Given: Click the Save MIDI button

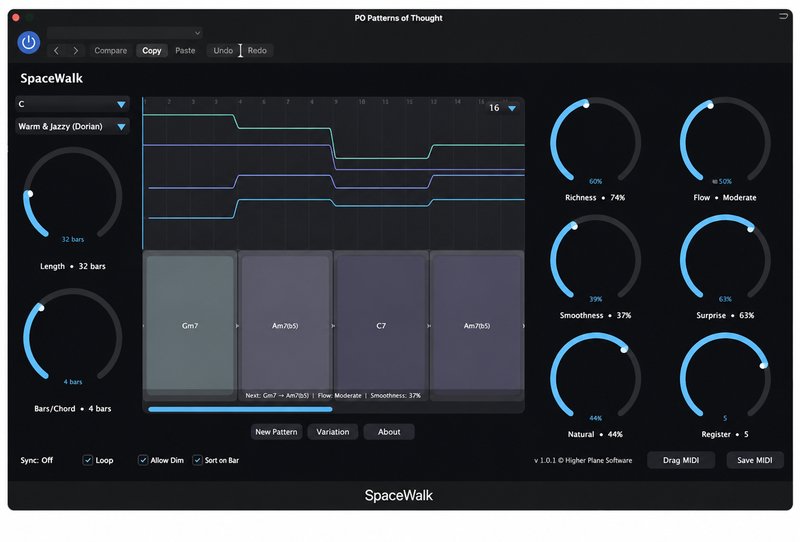Looking at the screenshot, I should point(755,460).
